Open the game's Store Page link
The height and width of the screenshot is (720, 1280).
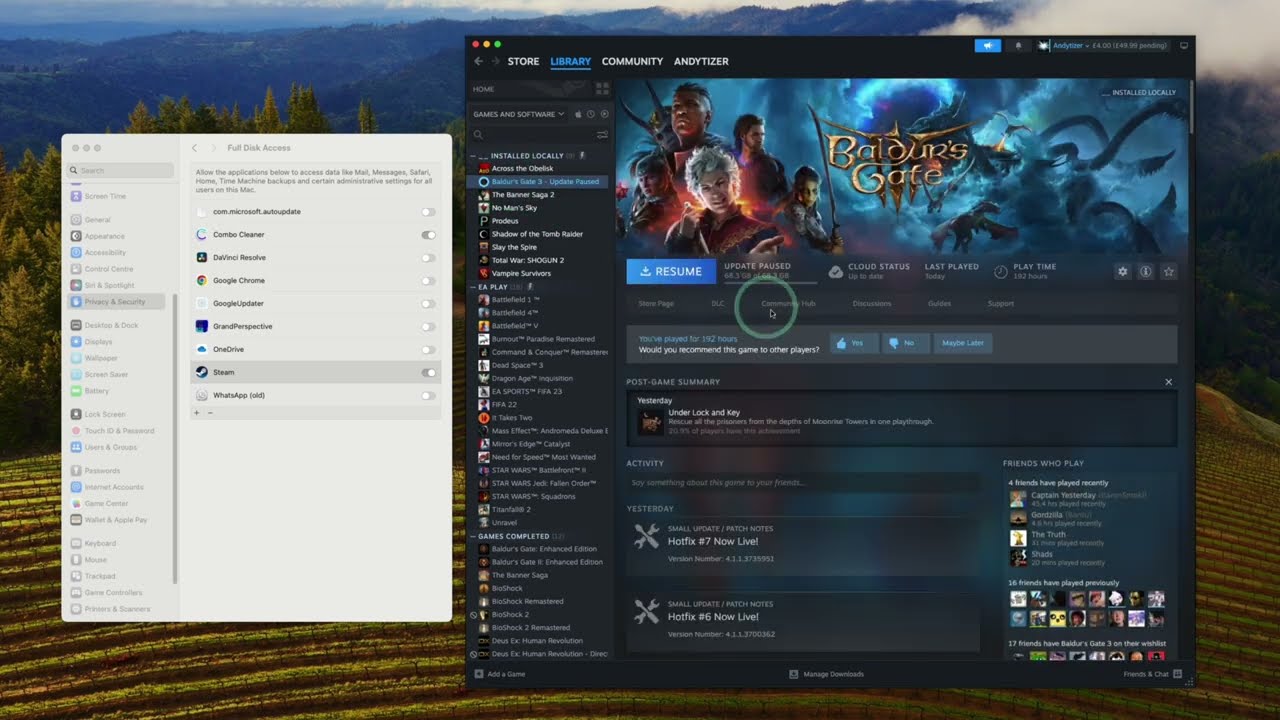click(x=656, y=303)
